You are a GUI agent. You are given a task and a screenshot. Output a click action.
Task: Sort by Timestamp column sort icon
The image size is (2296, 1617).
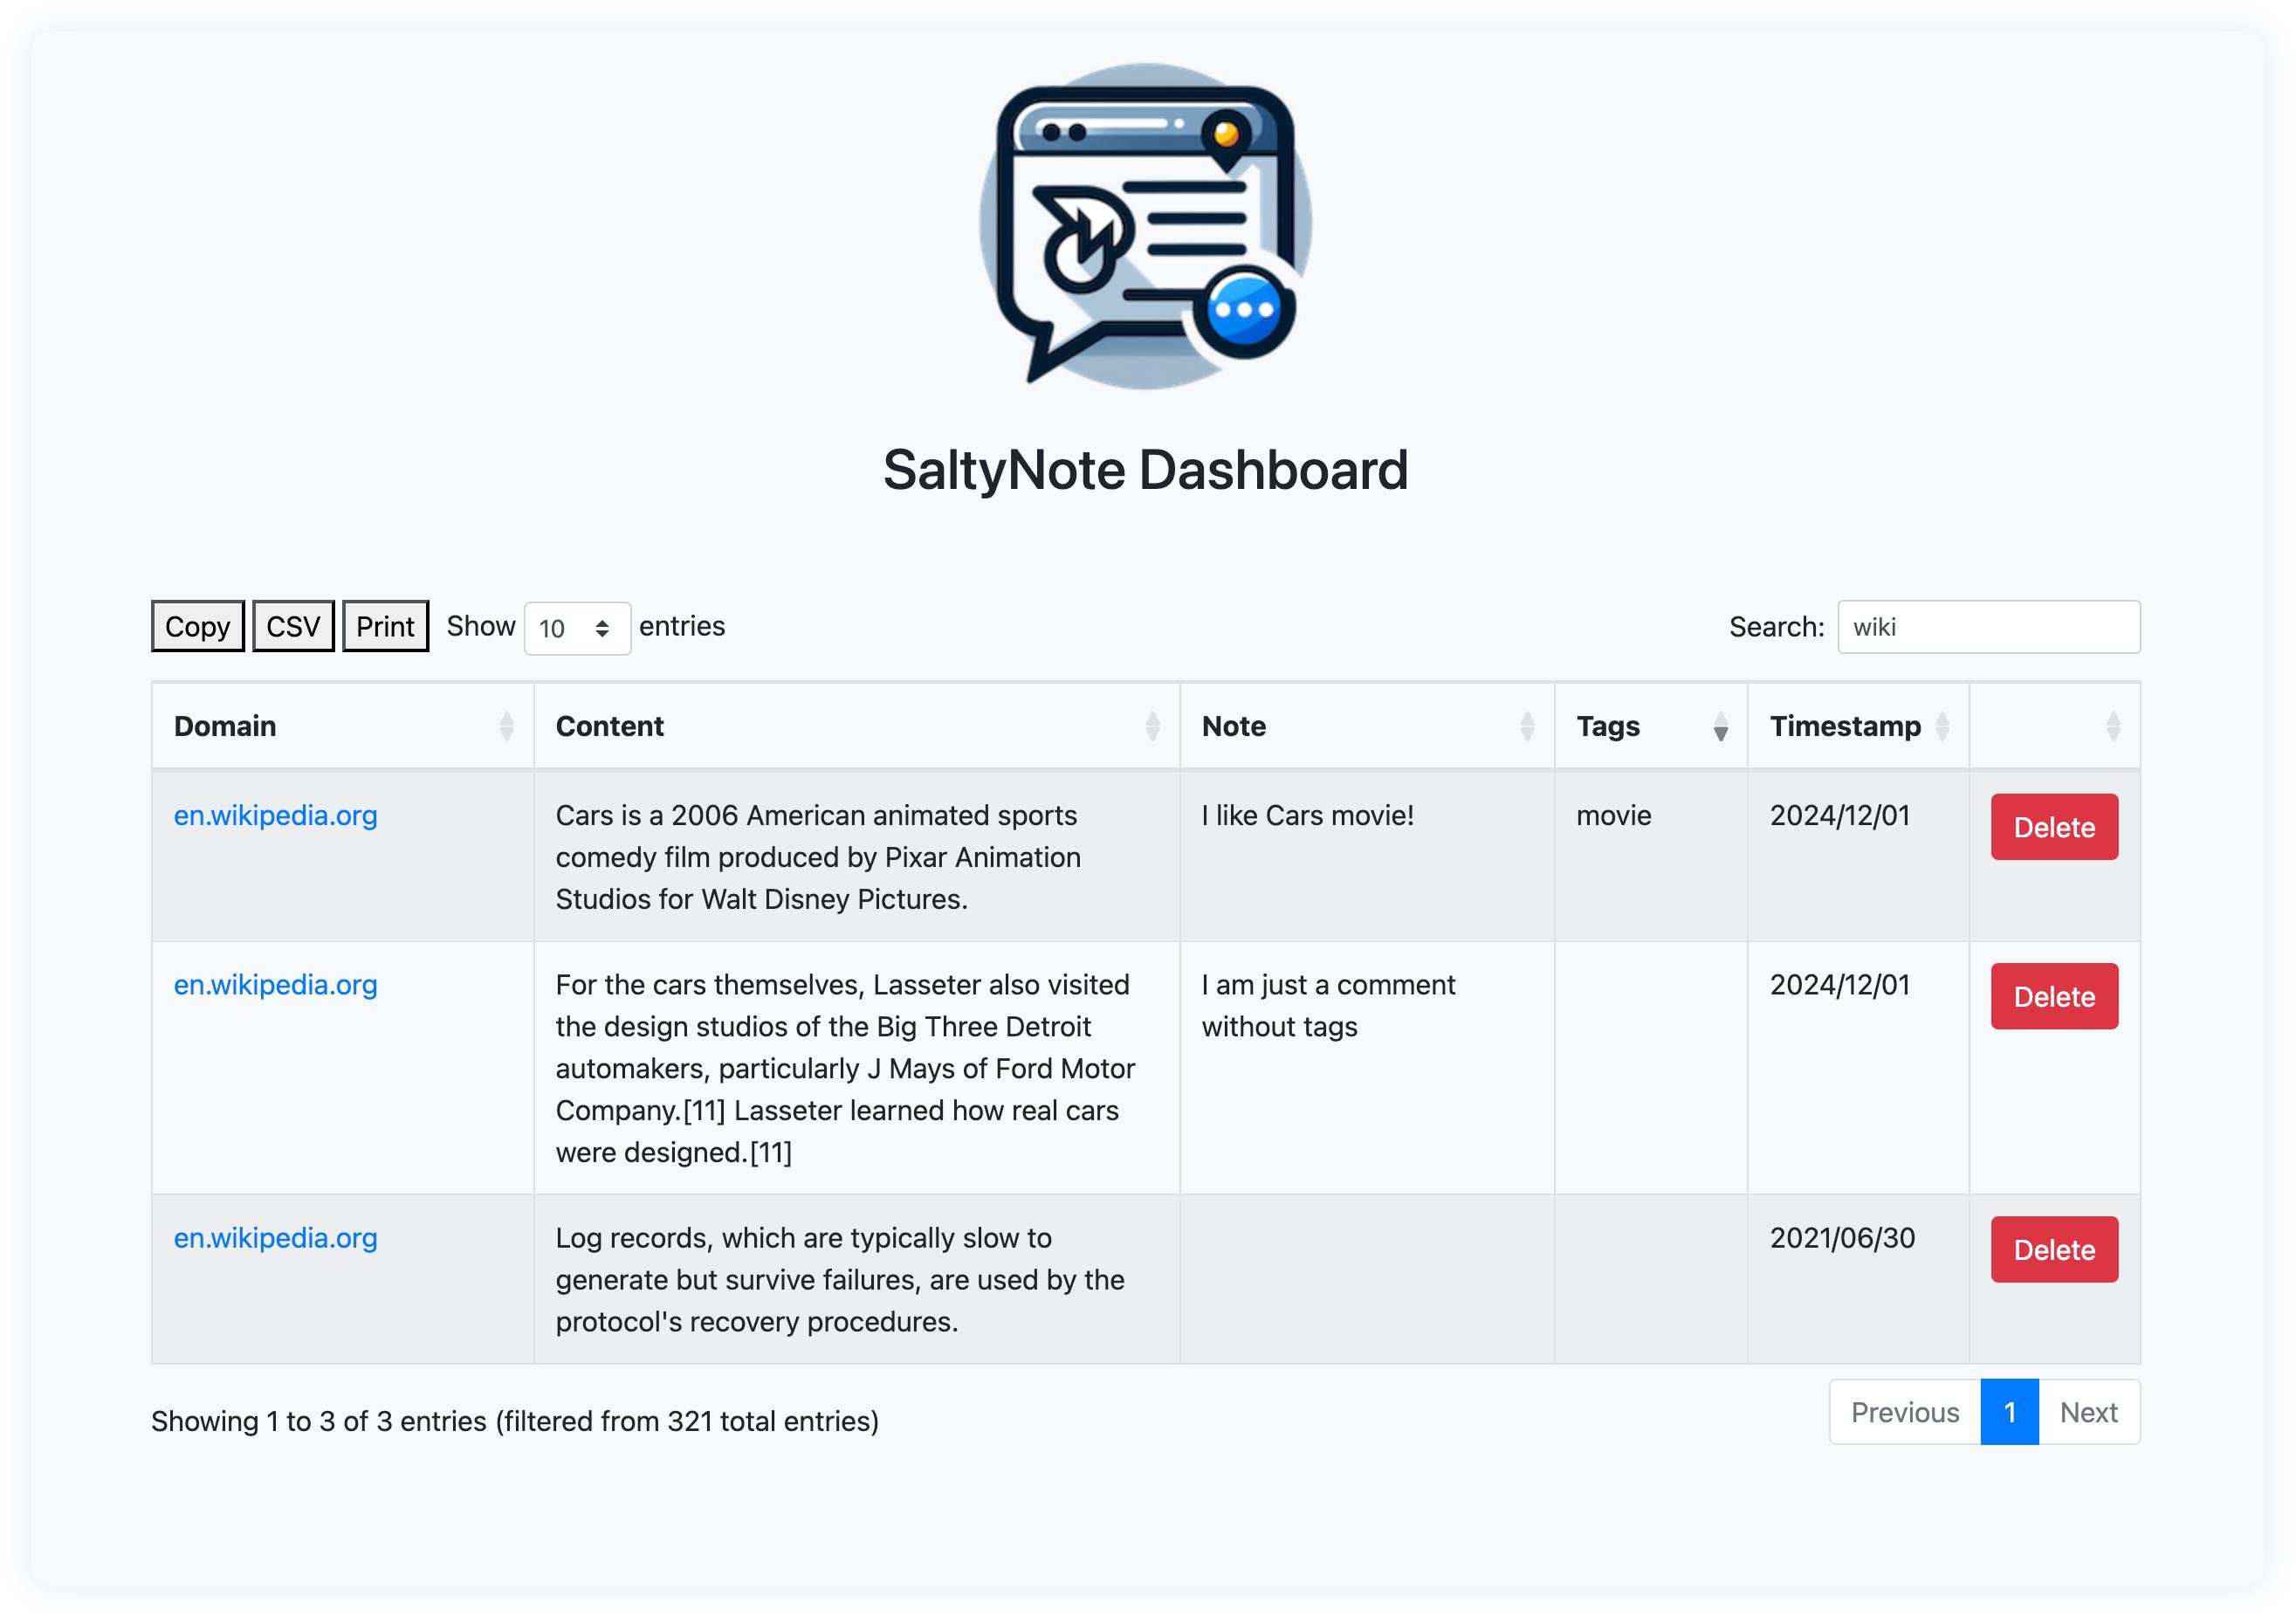(1941, 726)
